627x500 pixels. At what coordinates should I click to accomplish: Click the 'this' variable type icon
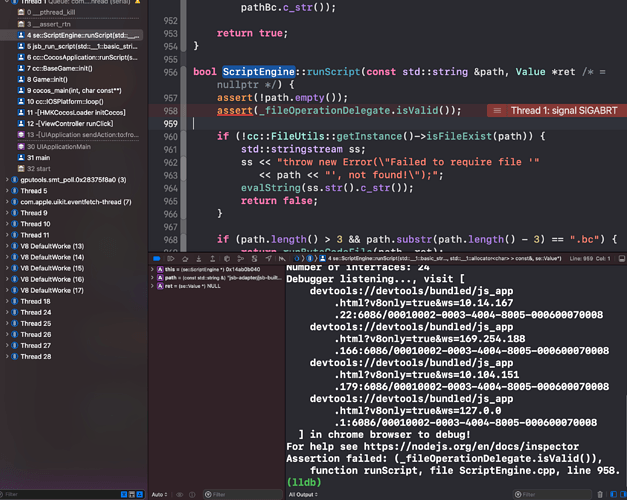click(160, 269)
